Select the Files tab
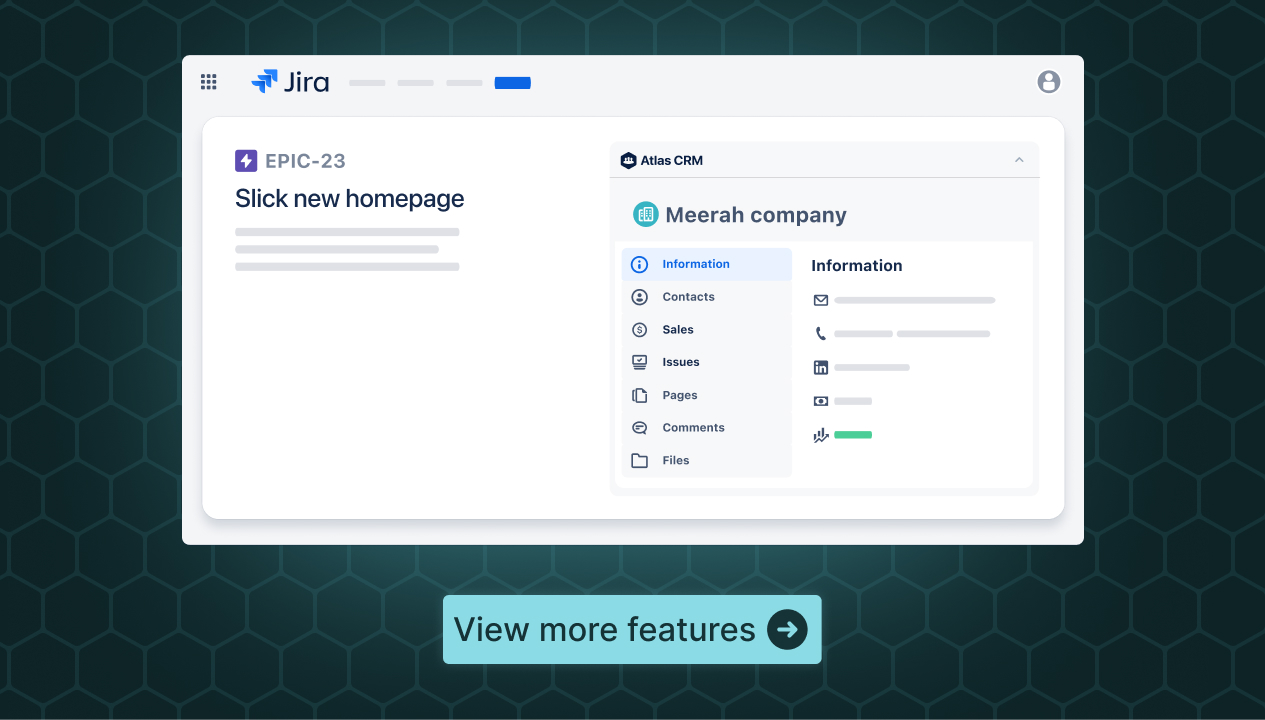This screenshot has width=1265, height=720. [707, 460]
